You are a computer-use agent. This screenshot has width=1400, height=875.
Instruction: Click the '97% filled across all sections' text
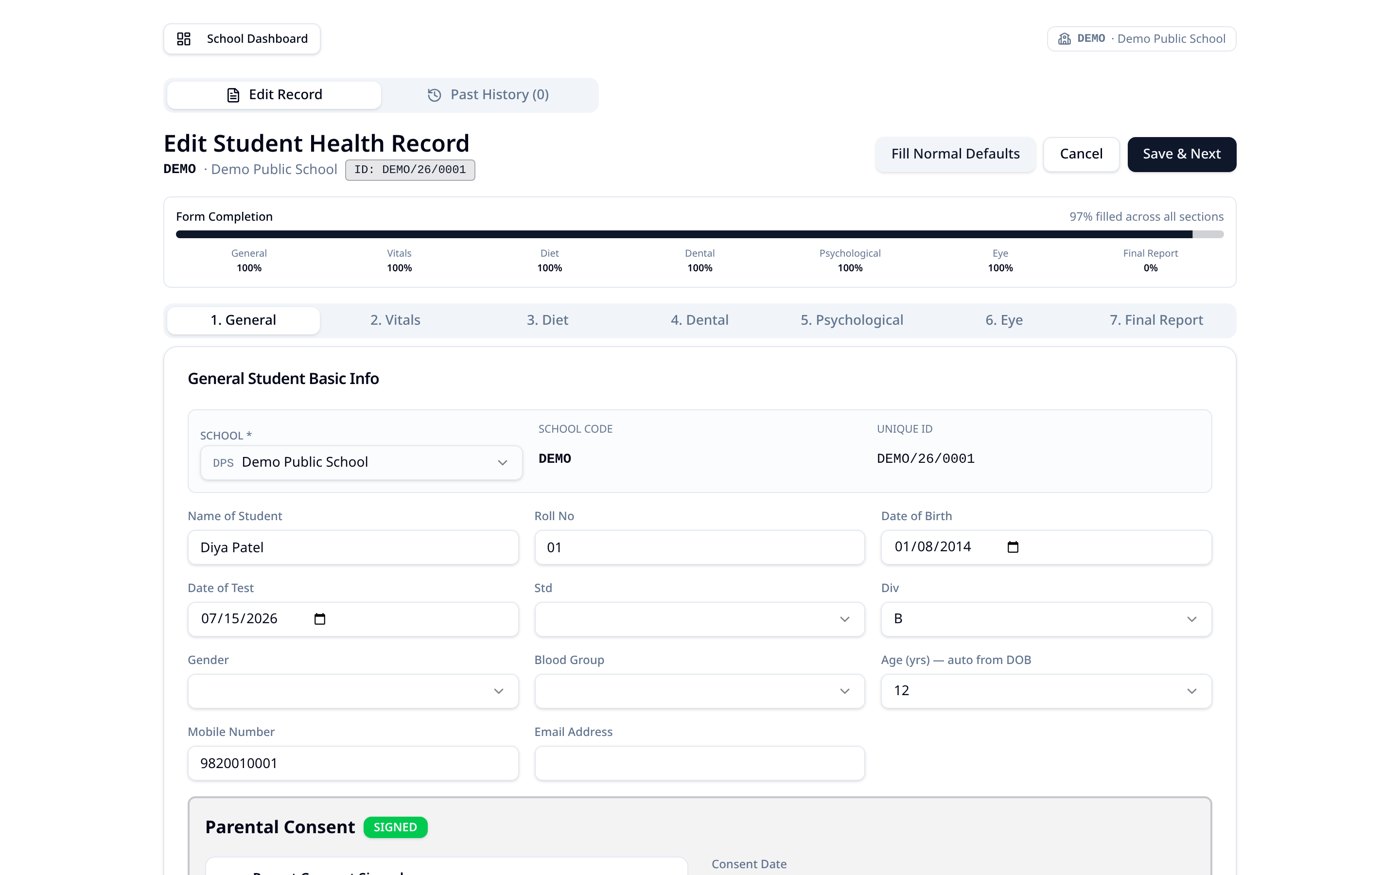coord(1146,217)
